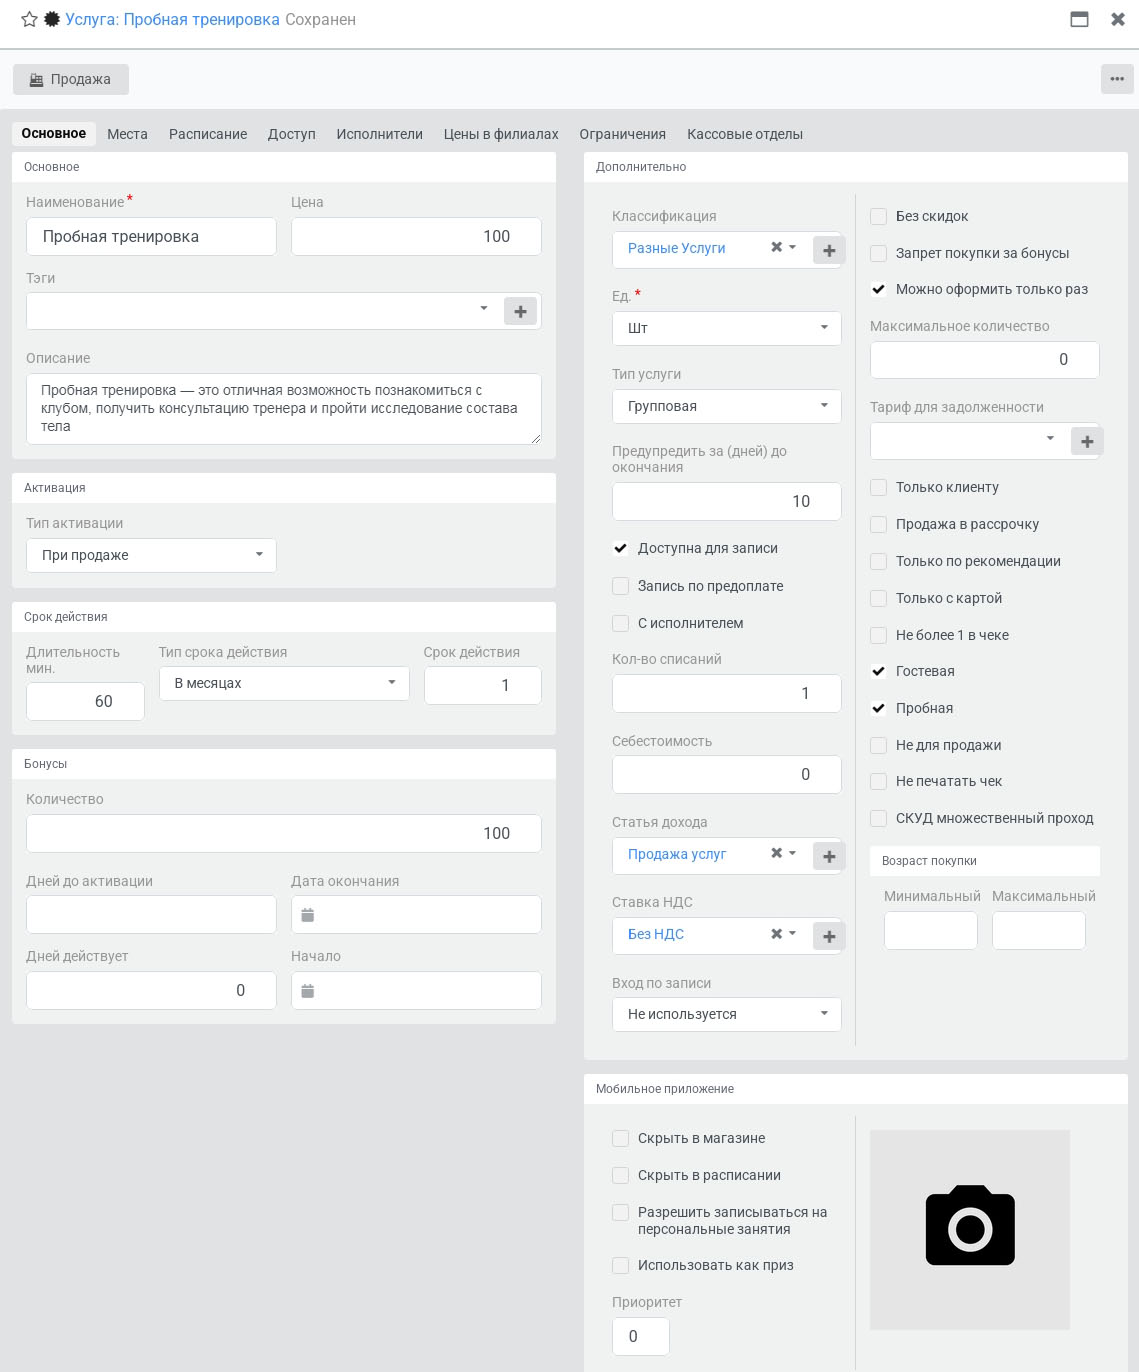Uncheck the Гостевая checkbox

point(879,671)
